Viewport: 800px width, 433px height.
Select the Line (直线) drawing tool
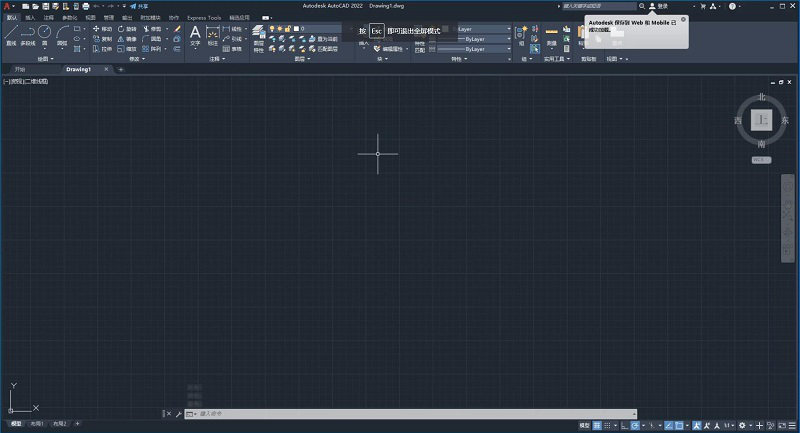[x=11, y=35]
